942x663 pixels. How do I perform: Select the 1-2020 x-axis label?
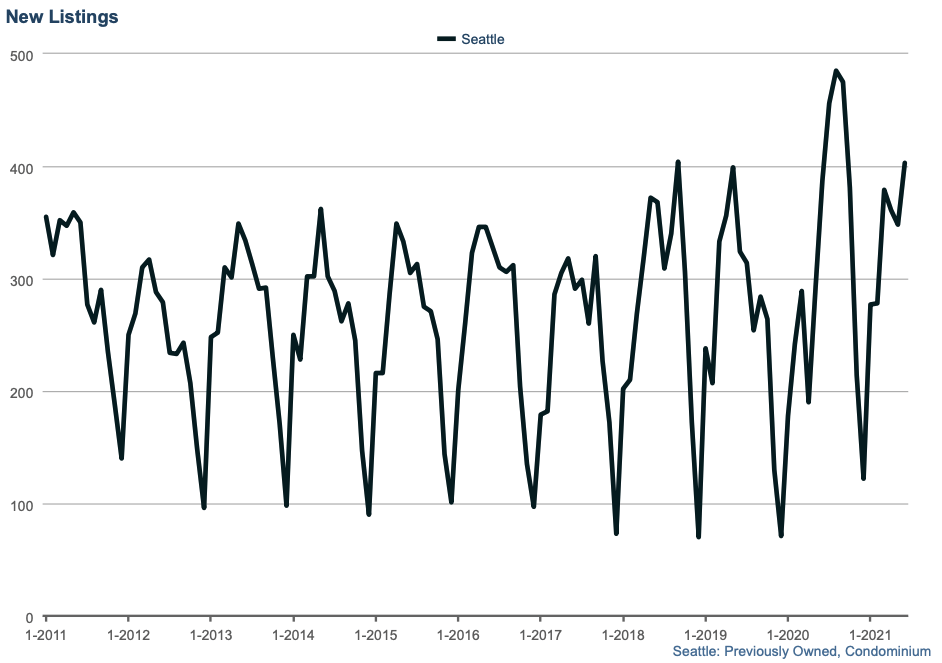(x=786, y=635)
